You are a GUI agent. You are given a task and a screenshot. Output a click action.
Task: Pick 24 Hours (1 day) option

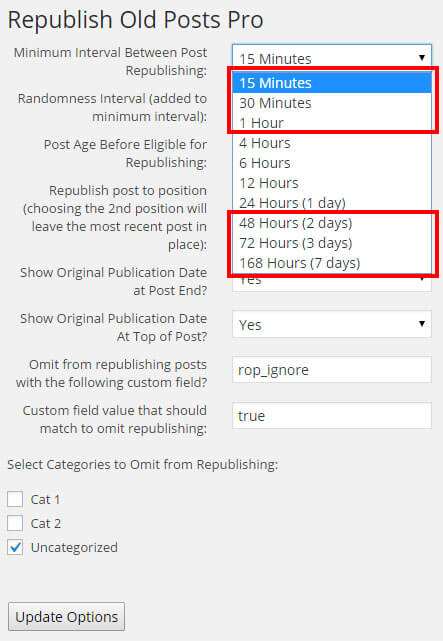pyautogui.click(x=332, y=203)
